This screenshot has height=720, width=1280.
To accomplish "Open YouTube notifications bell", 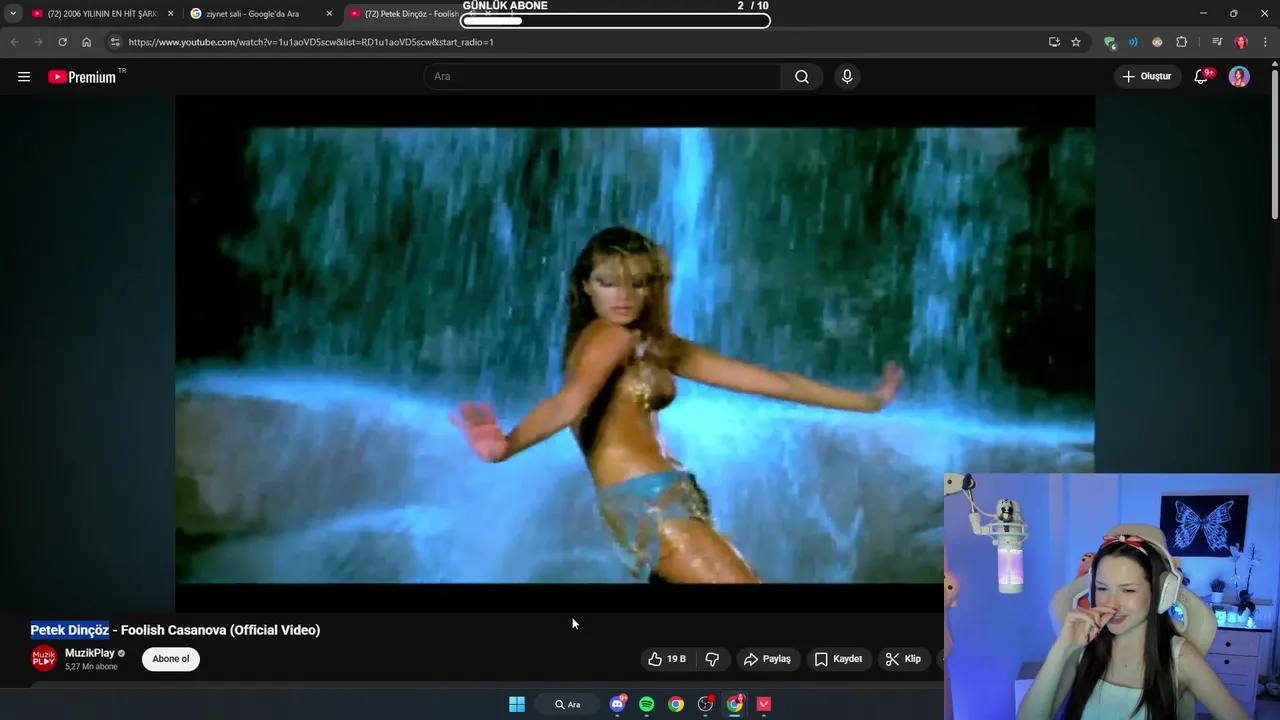I will (1202, 77).
